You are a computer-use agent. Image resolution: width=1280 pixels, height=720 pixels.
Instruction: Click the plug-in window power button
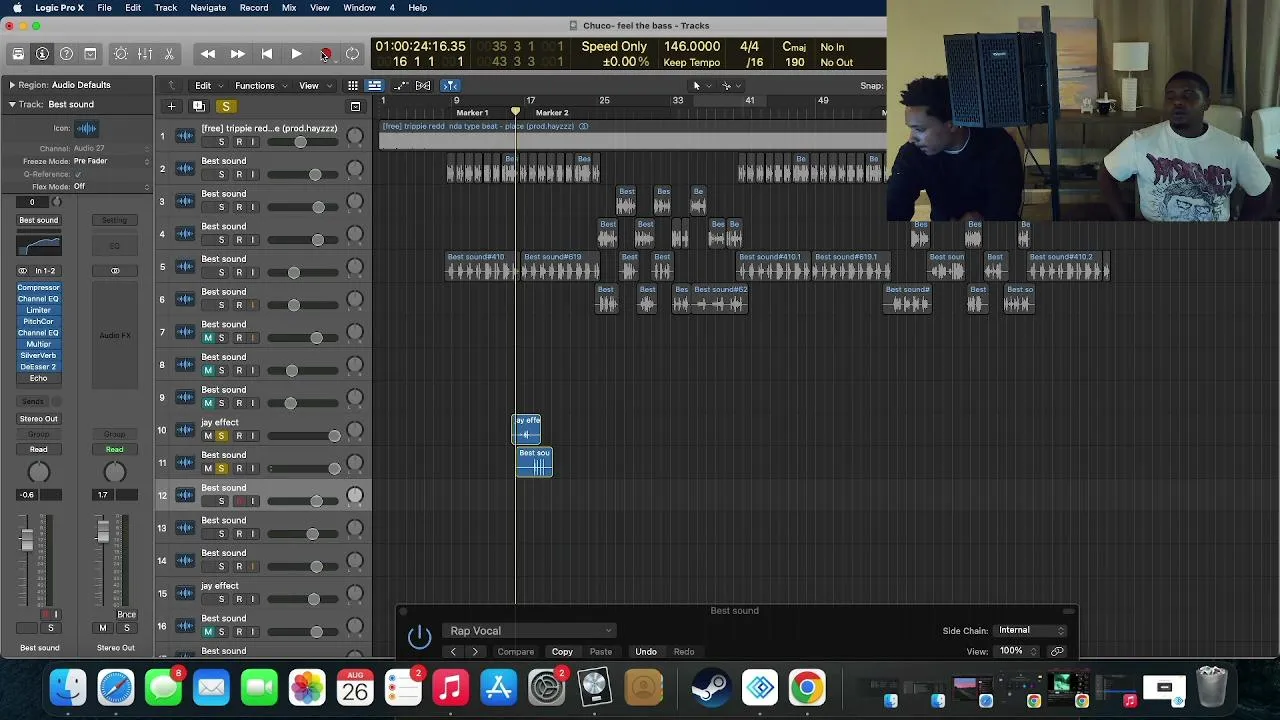click(x=419, y=635)
